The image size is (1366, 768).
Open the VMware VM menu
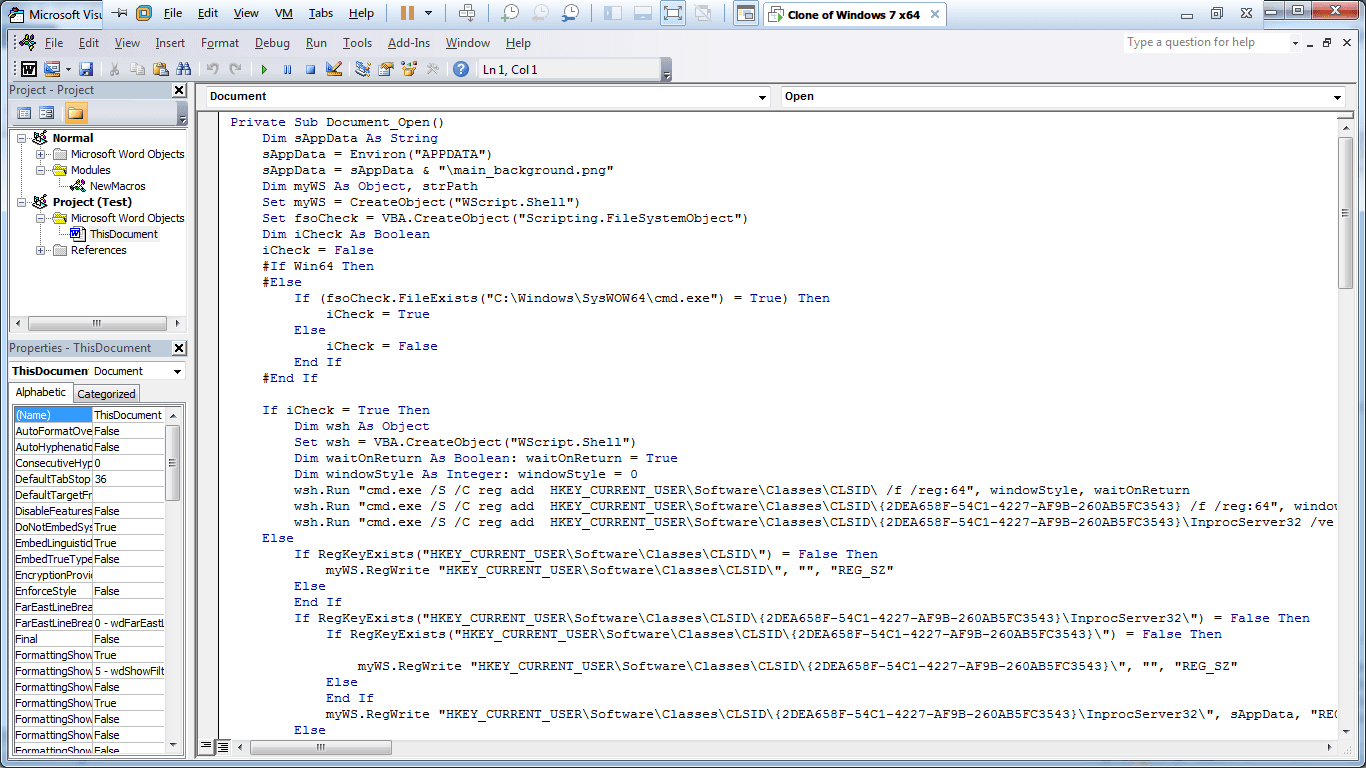284,13
